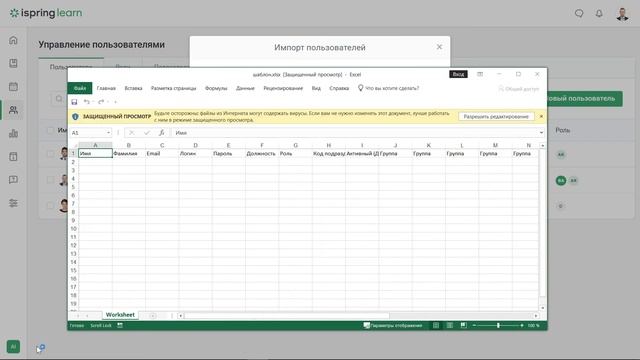Click the zoom in plus button
The width and height of the screenshot is (640, 360).
522,325
